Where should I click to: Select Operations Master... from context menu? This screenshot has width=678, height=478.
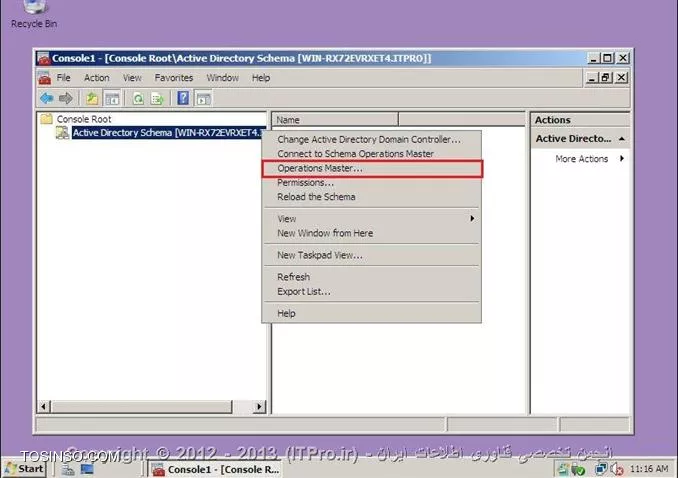372,168
